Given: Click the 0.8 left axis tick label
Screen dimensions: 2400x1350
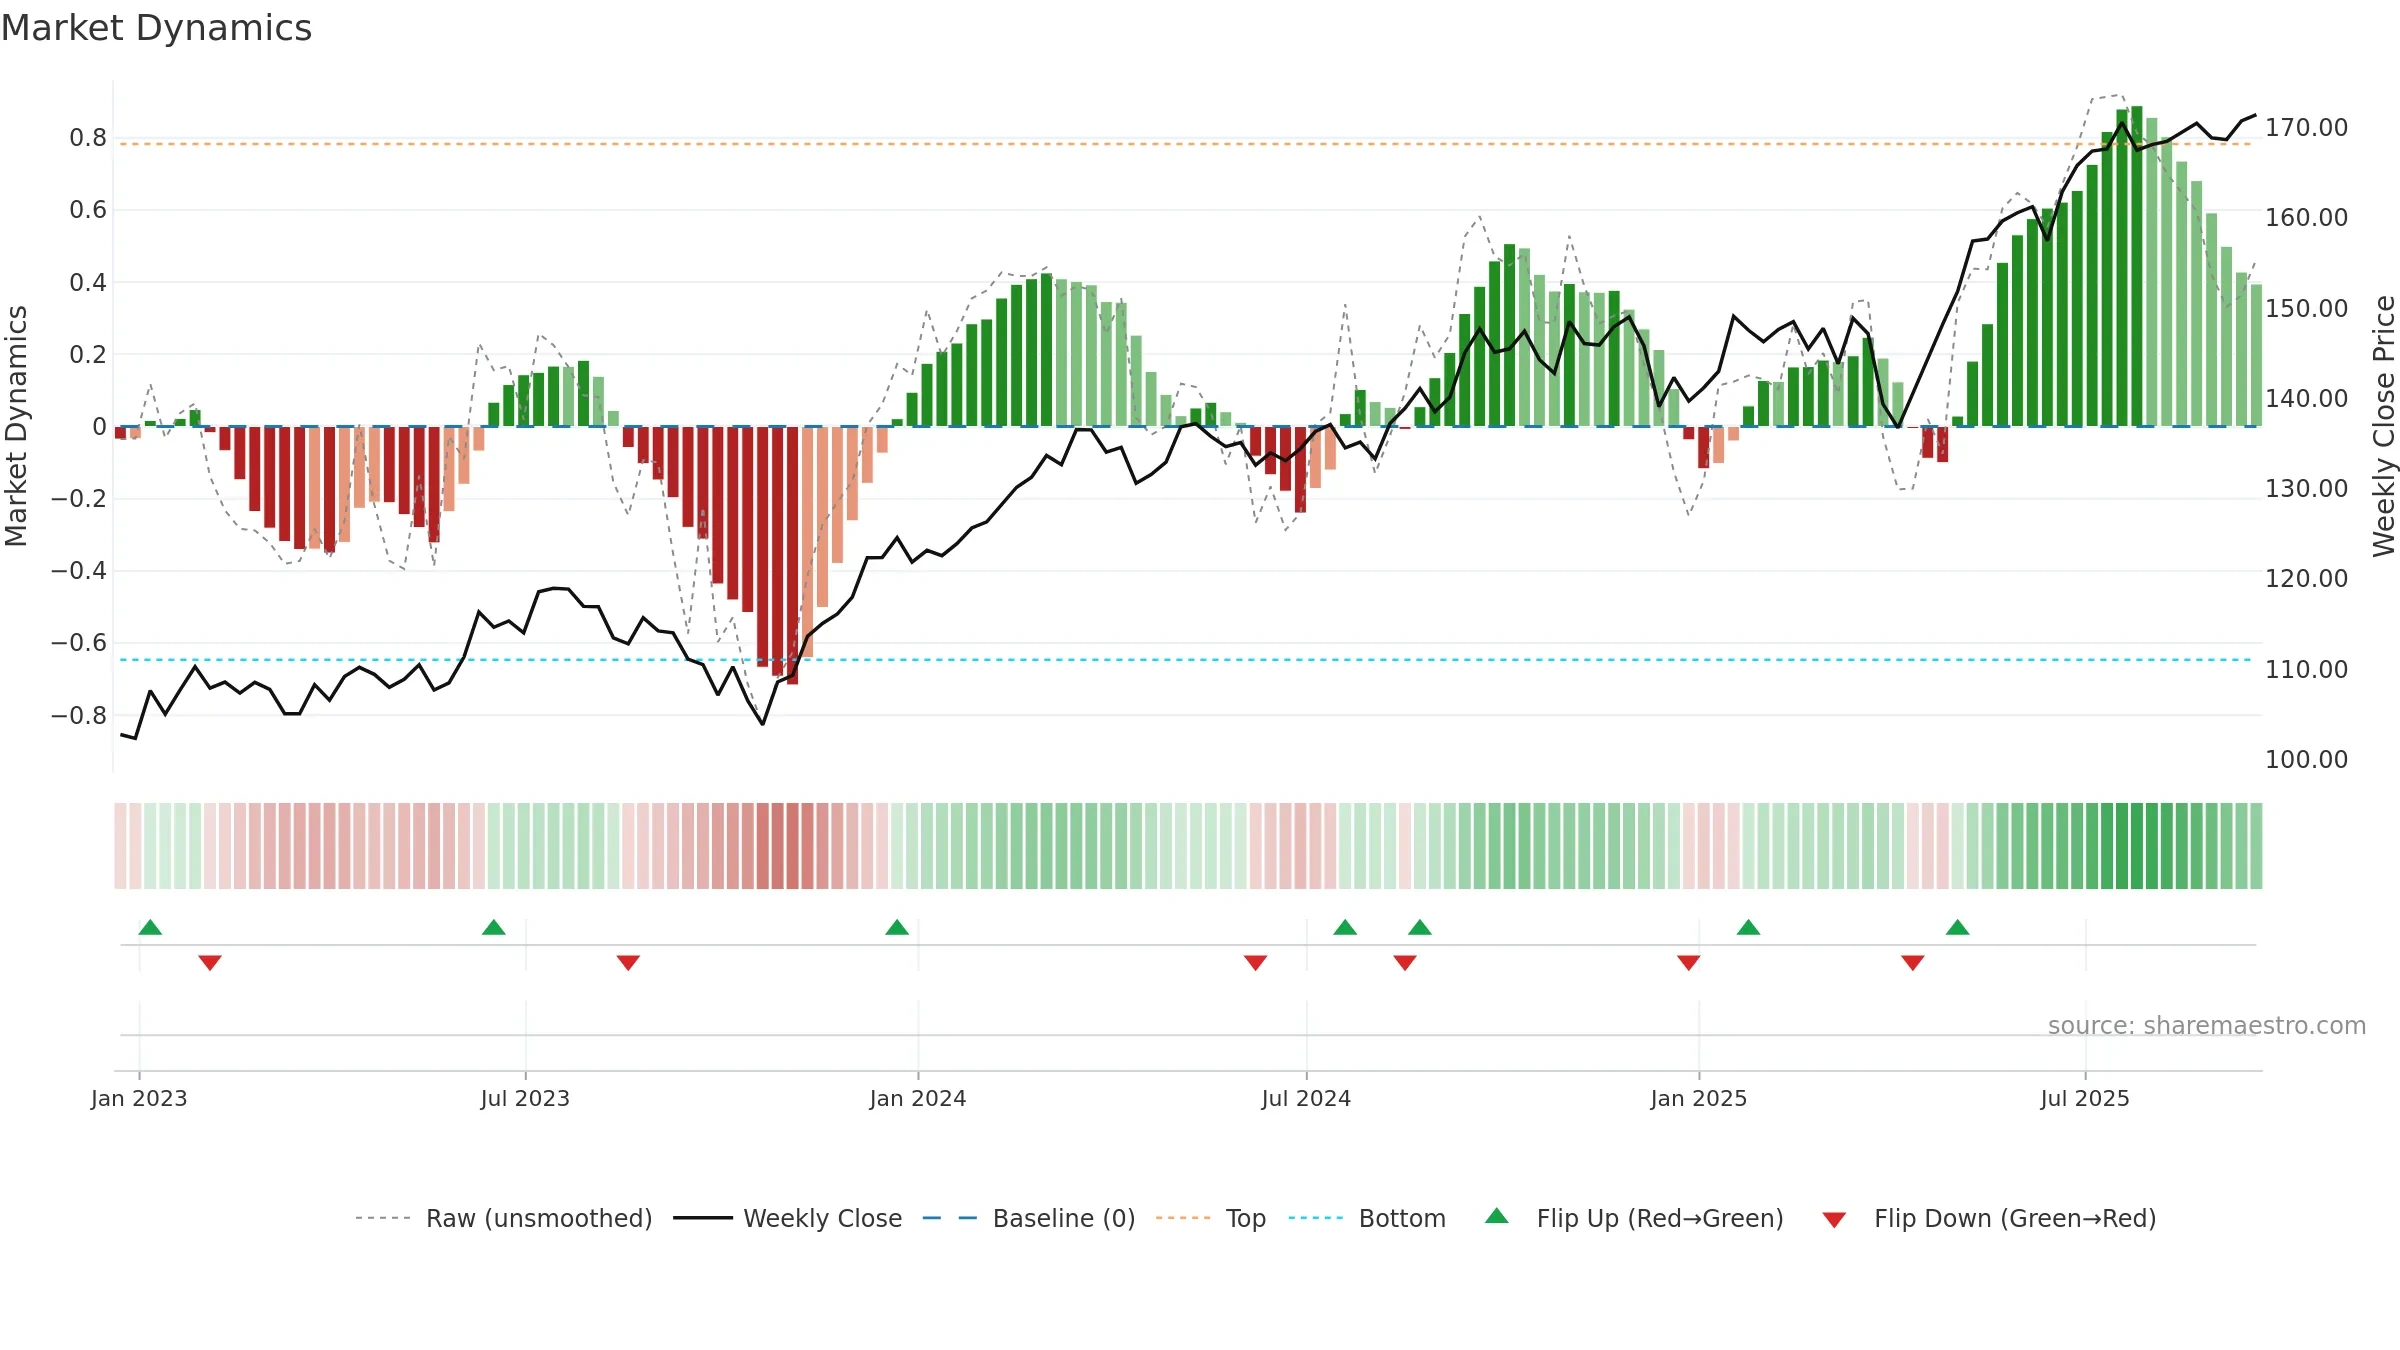Looking at the screenshot, I should click(88, 138).
